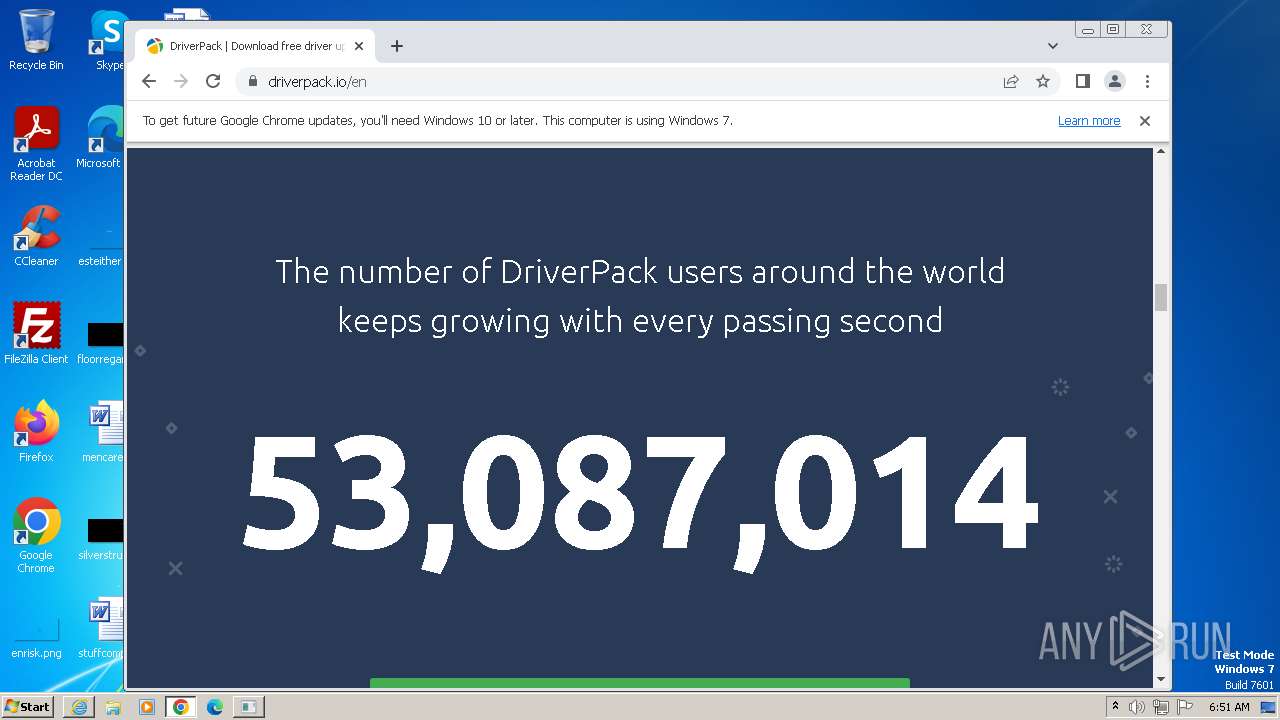The height and width of the screenshot is (720, 1280).
Task: Reload the DriverPack page
Action: click(x=212, y=82)
